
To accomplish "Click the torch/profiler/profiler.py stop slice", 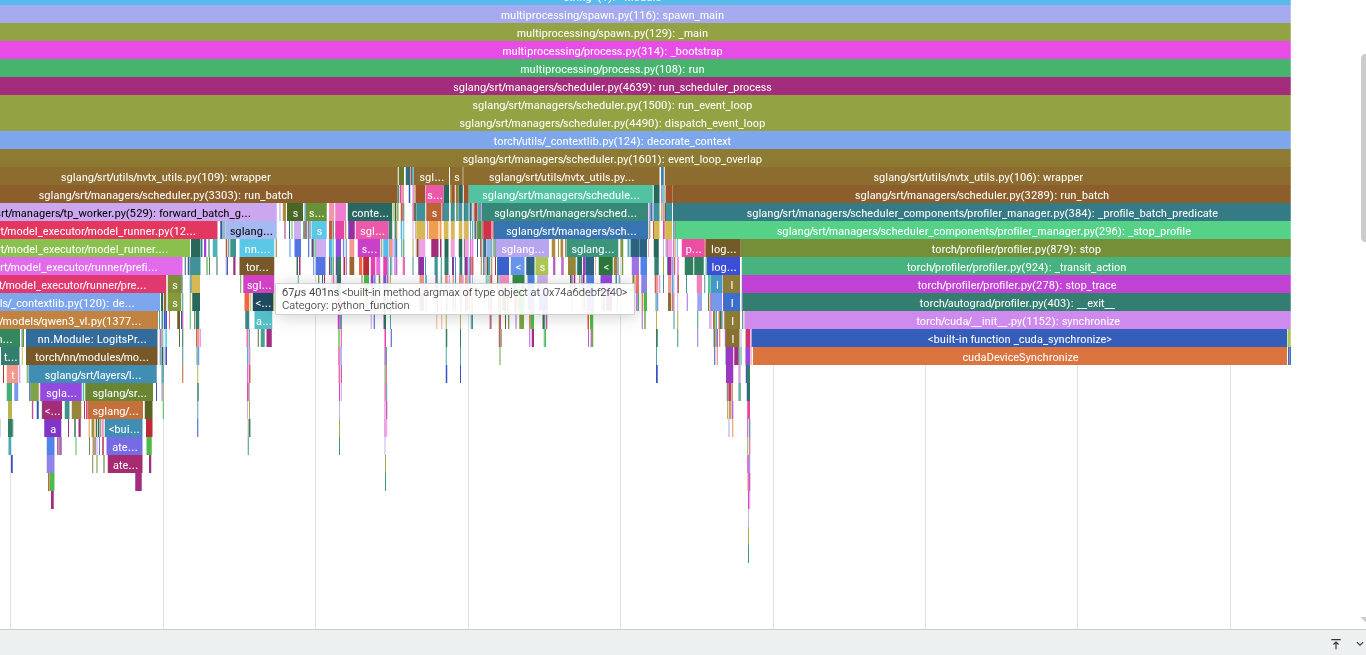I will pos(1016,249).
